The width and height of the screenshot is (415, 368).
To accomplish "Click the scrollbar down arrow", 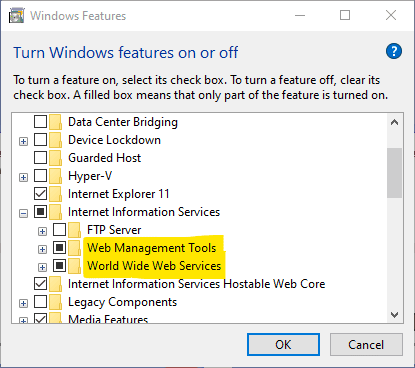I will [x=395, y=315].
